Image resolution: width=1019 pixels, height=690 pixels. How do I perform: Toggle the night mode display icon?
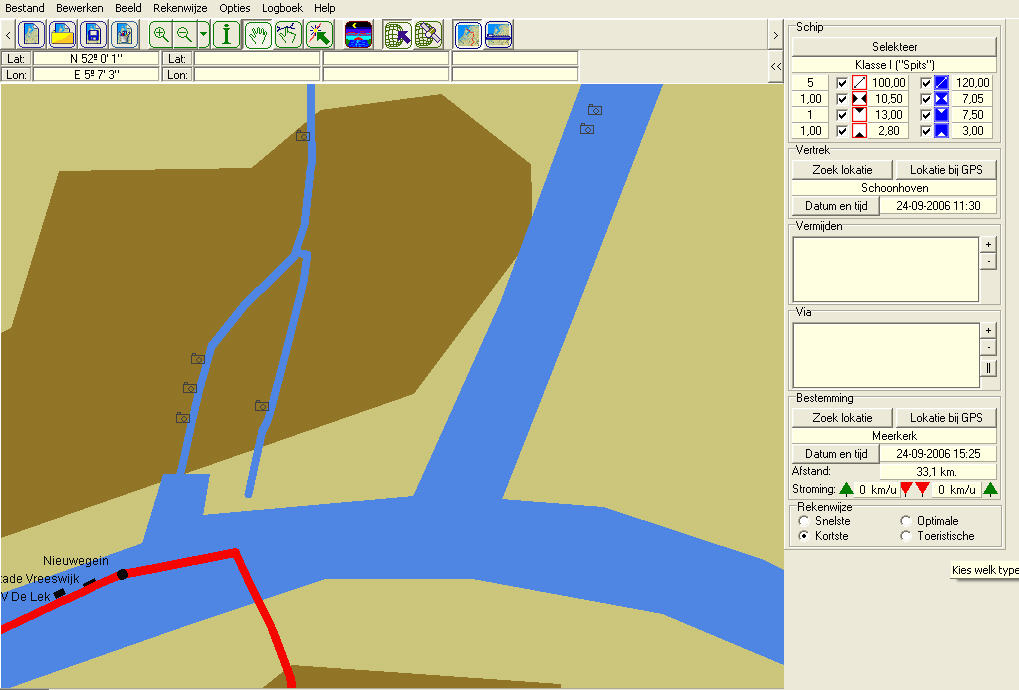pyautogui.click(x=359, y=35)
